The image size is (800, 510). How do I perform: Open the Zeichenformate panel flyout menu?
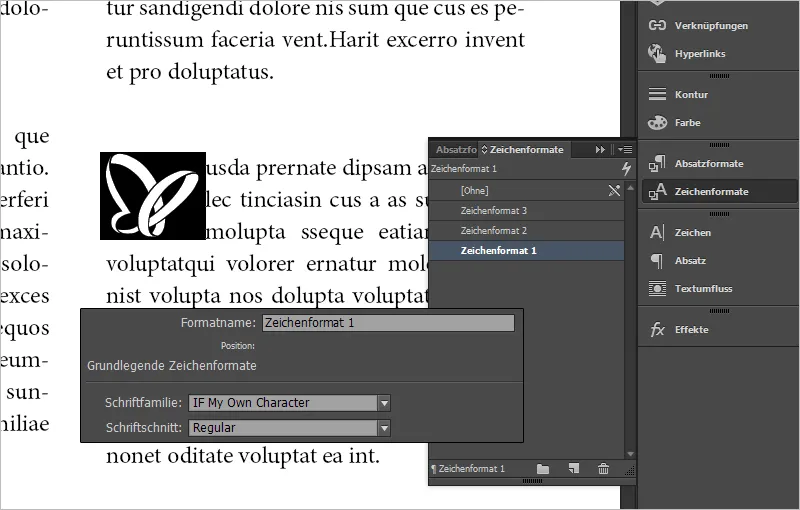point(625,149)
